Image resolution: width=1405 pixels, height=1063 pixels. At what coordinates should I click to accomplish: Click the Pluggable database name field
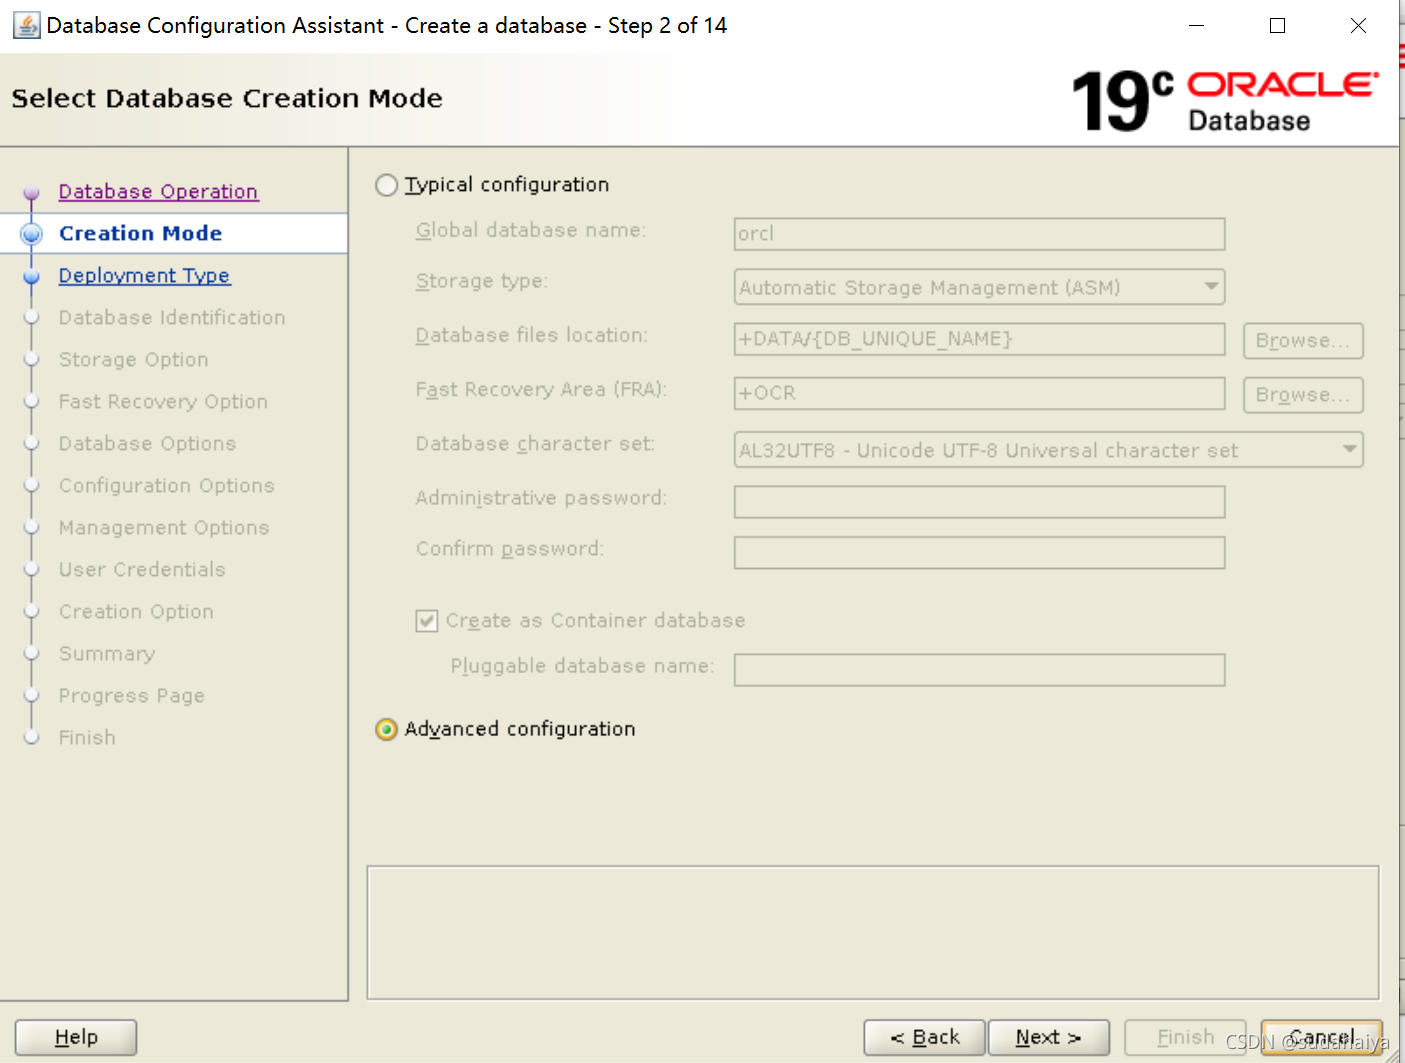[979, 670]
